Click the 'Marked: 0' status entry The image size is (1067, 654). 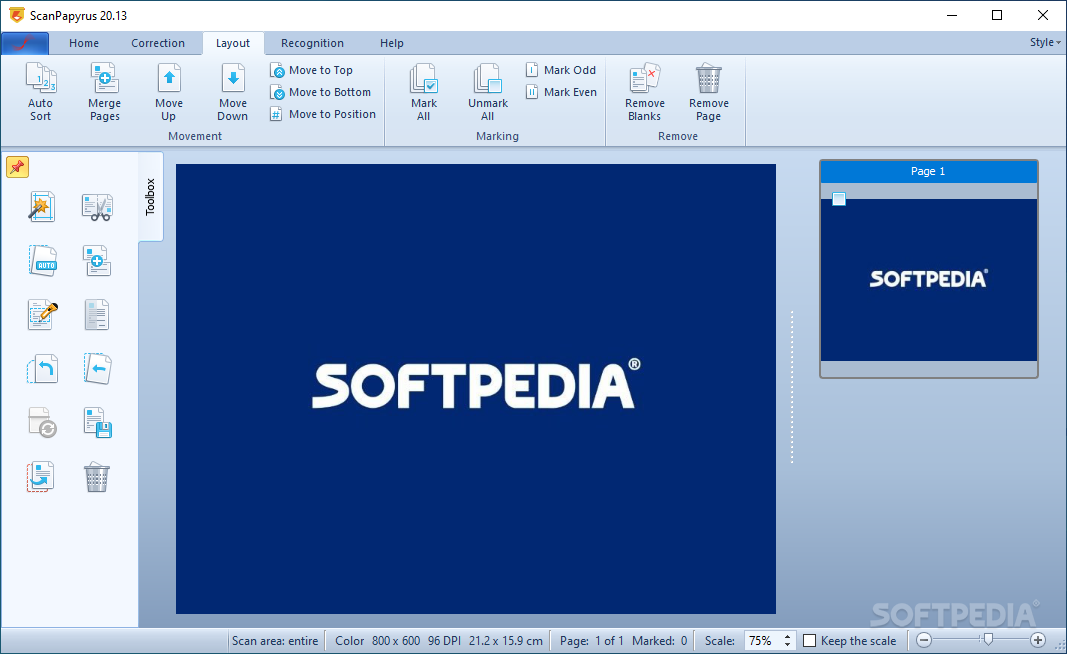coord(659,640)
